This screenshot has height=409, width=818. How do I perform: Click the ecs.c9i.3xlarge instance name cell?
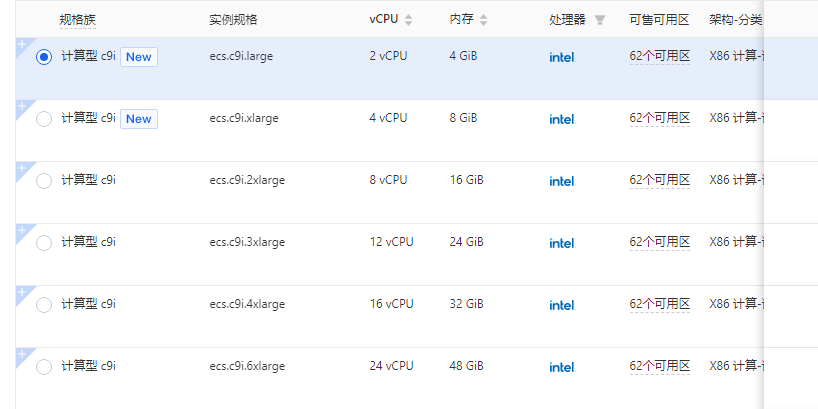247,242
